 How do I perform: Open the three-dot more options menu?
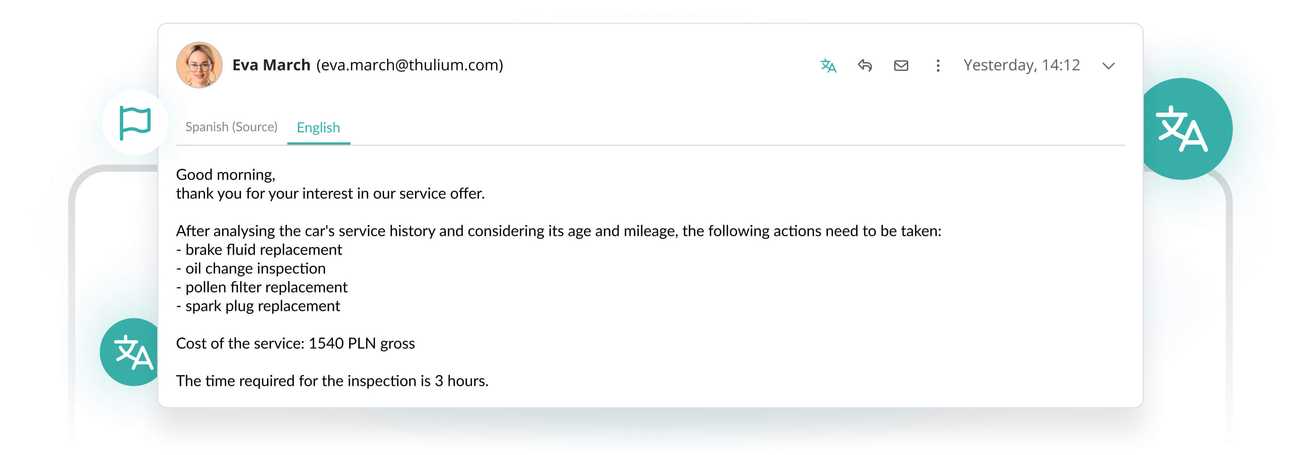pyautogui.click(x=938, y=66)
